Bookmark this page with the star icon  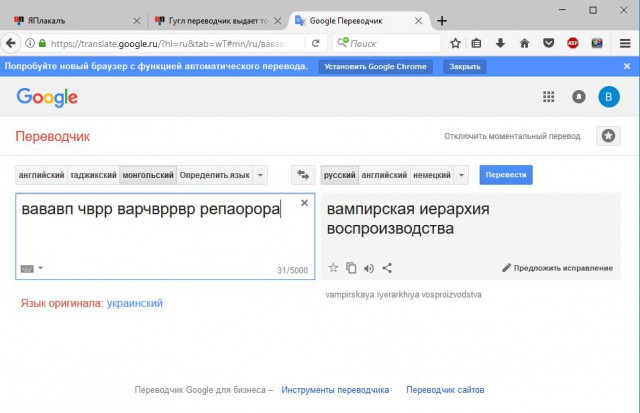coord(455,43)
